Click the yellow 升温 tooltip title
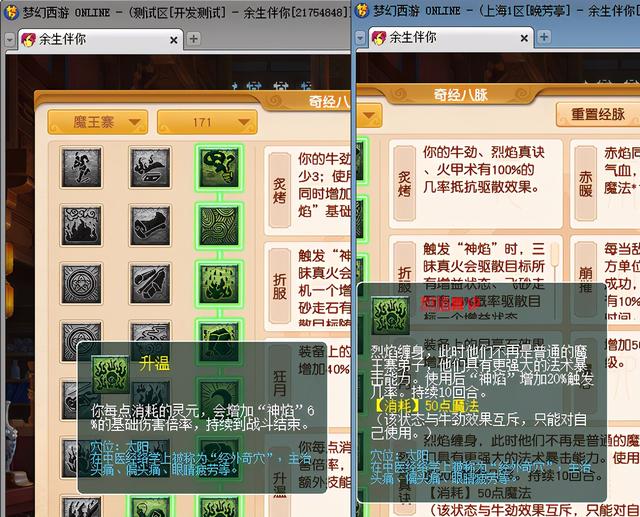Viewport: 640px width, 517px height. [x=154, y=363]
